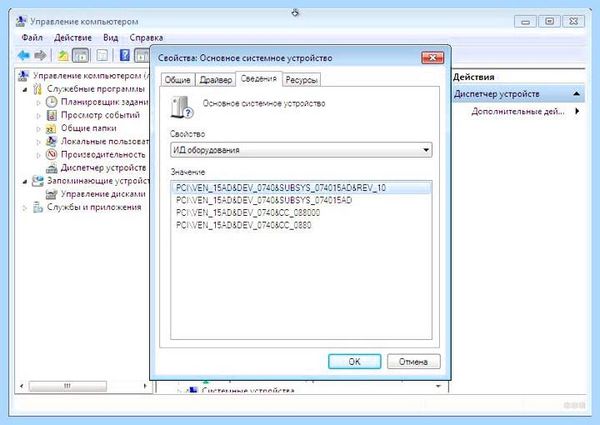
Task: Click the Диспетчер устройств tree icon
Action: pyautogui.click(x=51, y=168)
